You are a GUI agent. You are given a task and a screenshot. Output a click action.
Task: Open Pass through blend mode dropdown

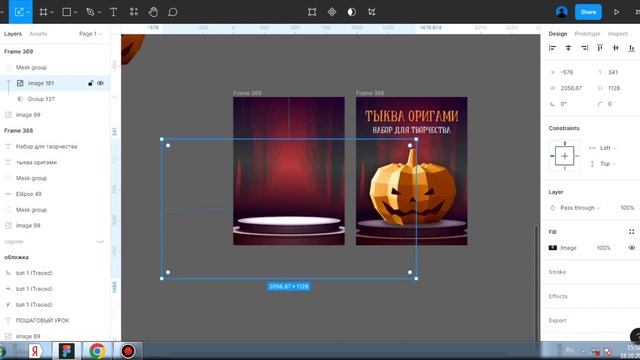coord(580,208)
